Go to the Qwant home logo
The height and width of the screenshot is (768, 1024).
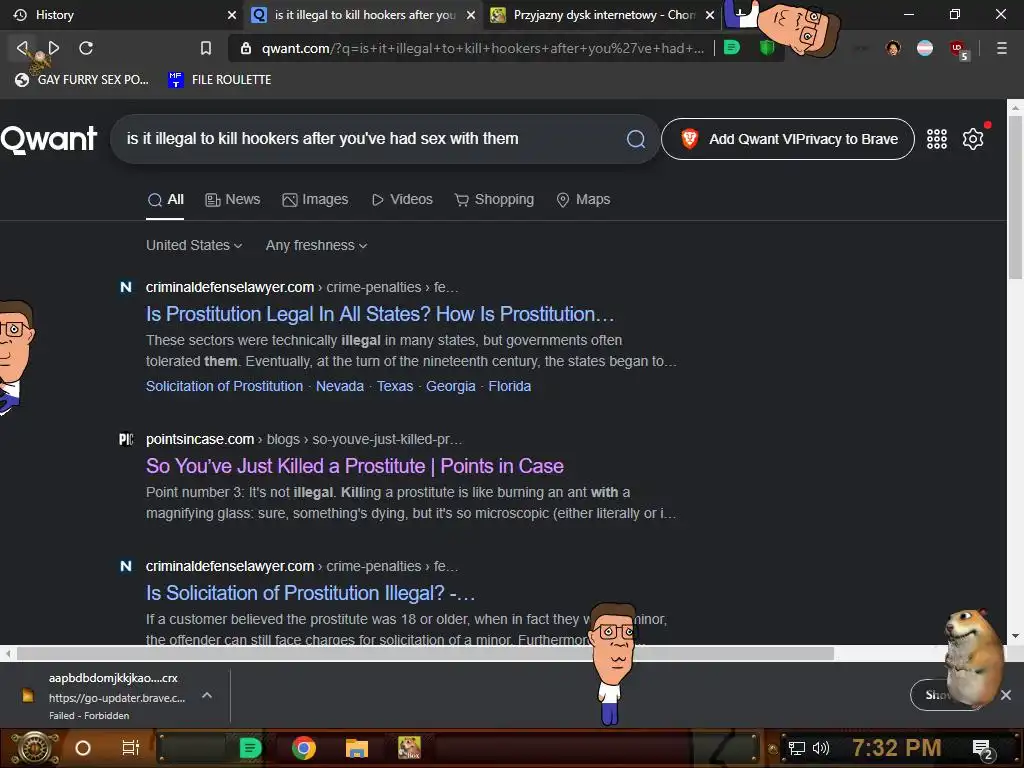(x=48, y=139)
